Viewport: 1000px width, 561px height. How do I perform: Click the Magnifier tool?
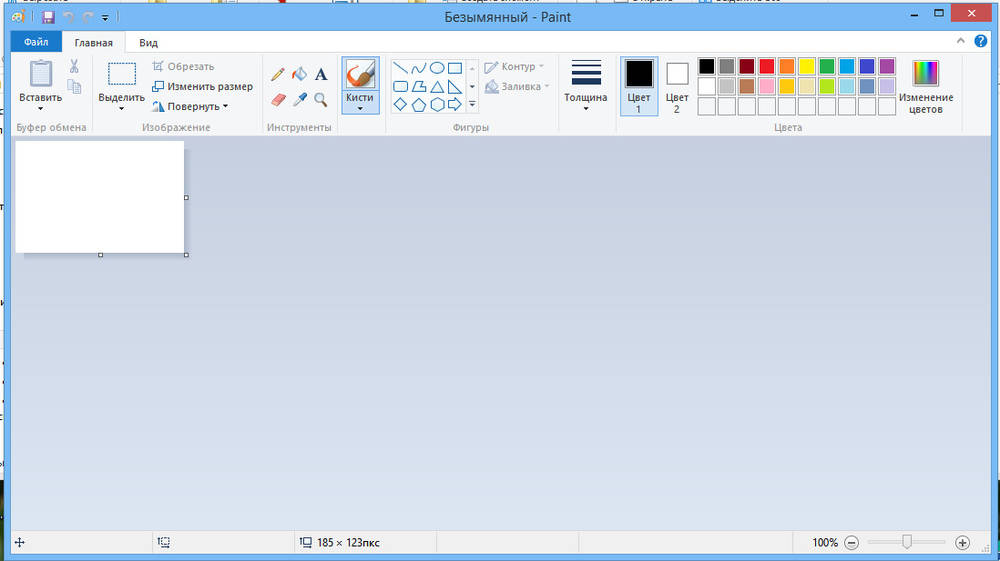(321, 99)
